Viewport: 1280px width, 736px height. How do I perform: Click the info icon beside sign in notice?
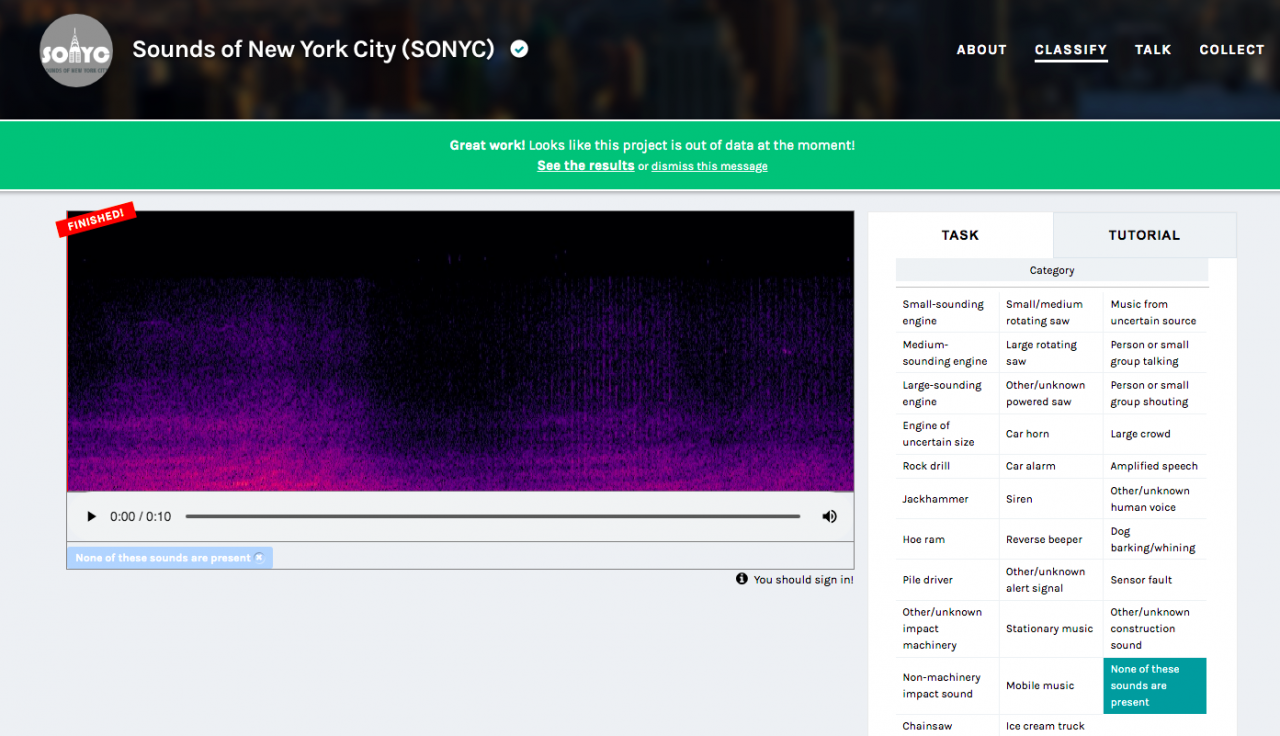coord(742,579)
